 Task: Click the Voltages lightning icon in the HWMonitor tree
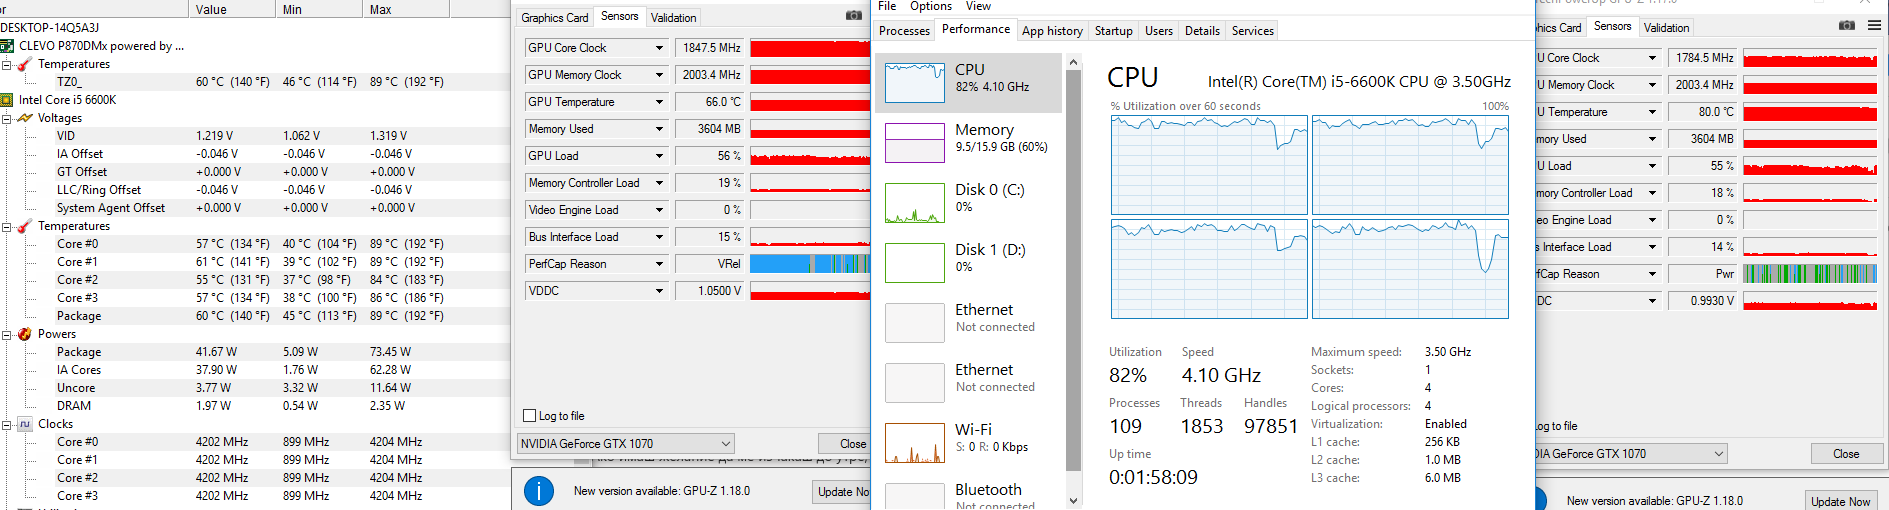click(25, 118)
